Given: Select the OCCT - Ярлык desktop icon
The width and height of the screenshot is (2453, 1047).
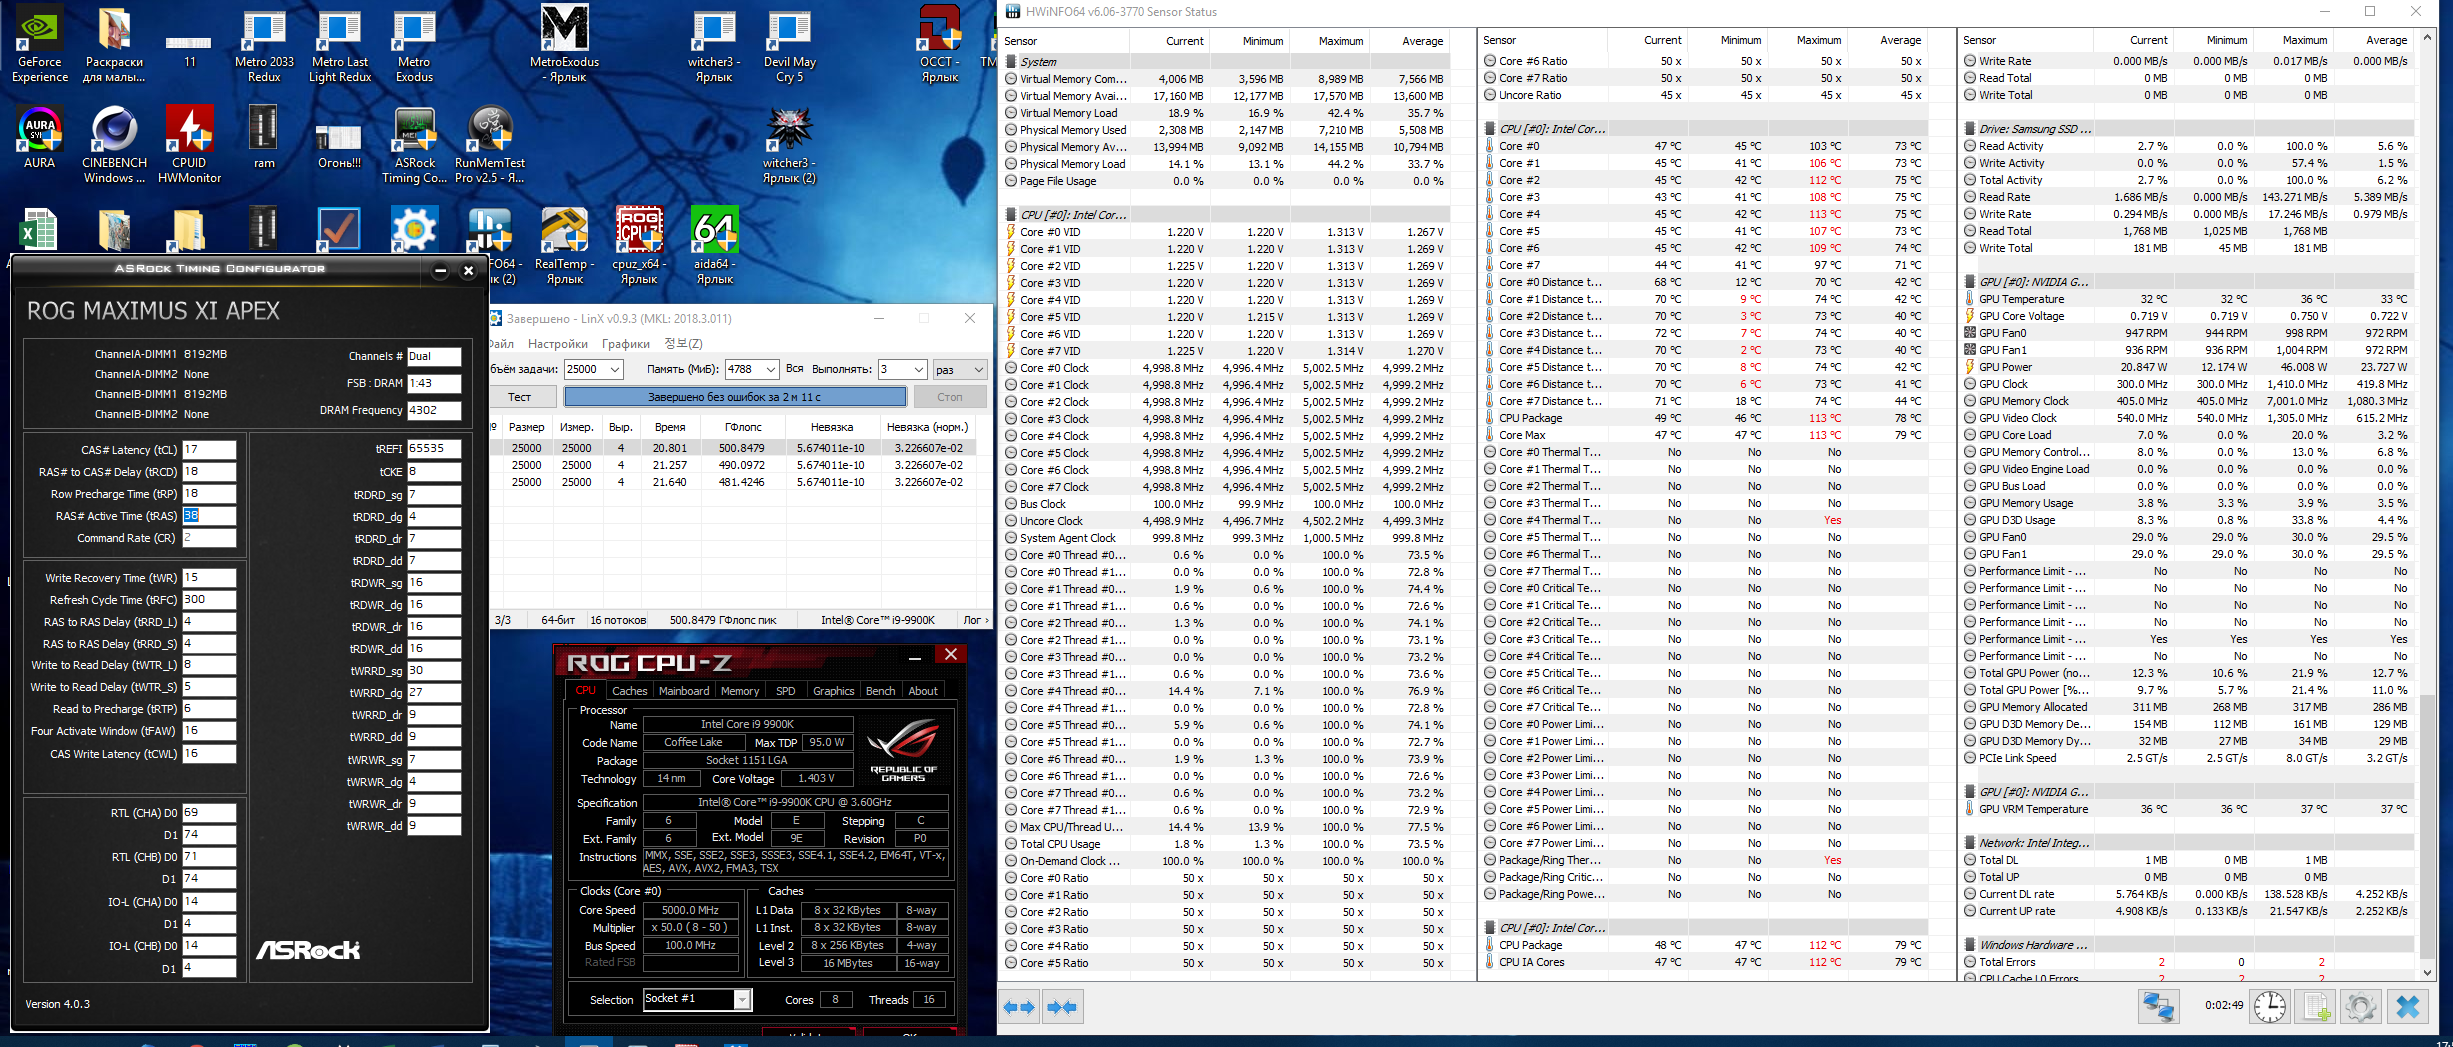Looking at the screenshot, I should tap(940, 45).
